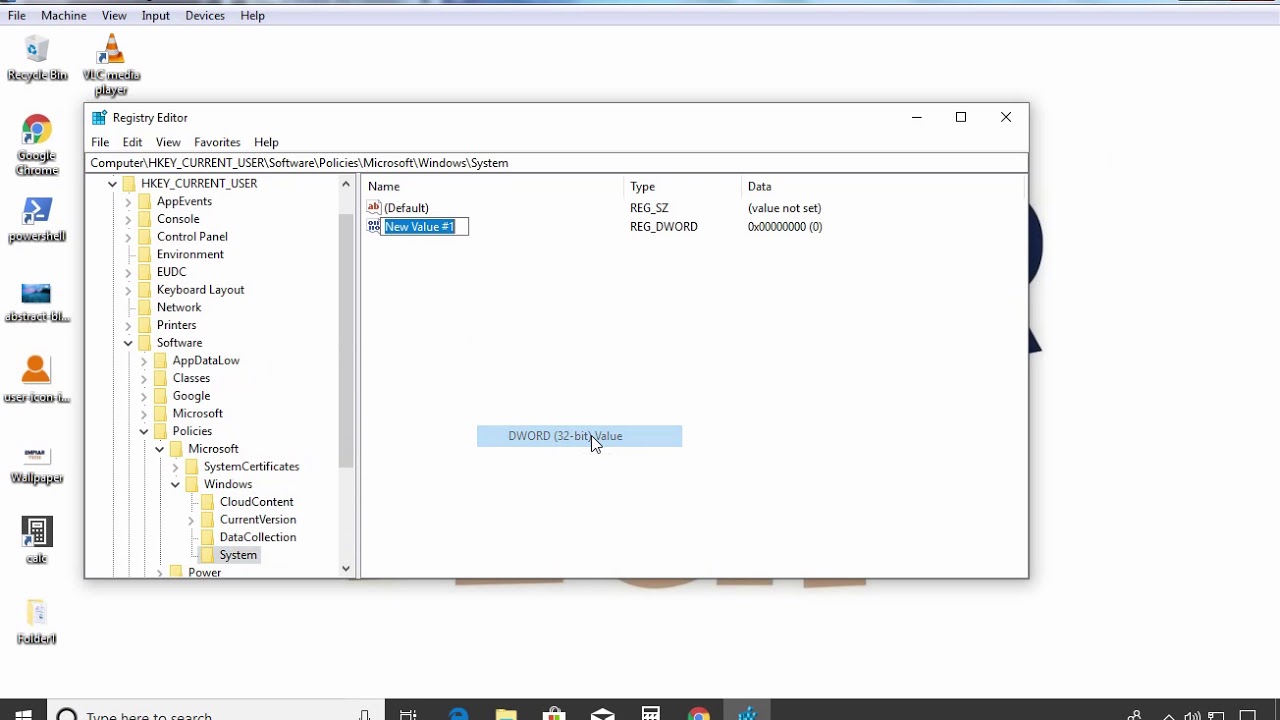Viewport: 1280px width, 720px height.
Task: Click the string icon beside (Default)
Action: (x=374, y=208)
